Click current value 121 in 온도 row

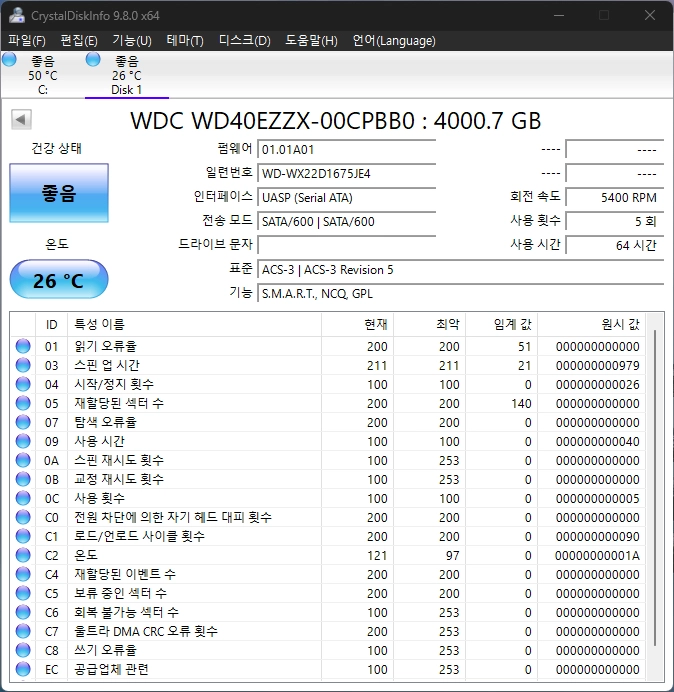[x=377, y=555]
